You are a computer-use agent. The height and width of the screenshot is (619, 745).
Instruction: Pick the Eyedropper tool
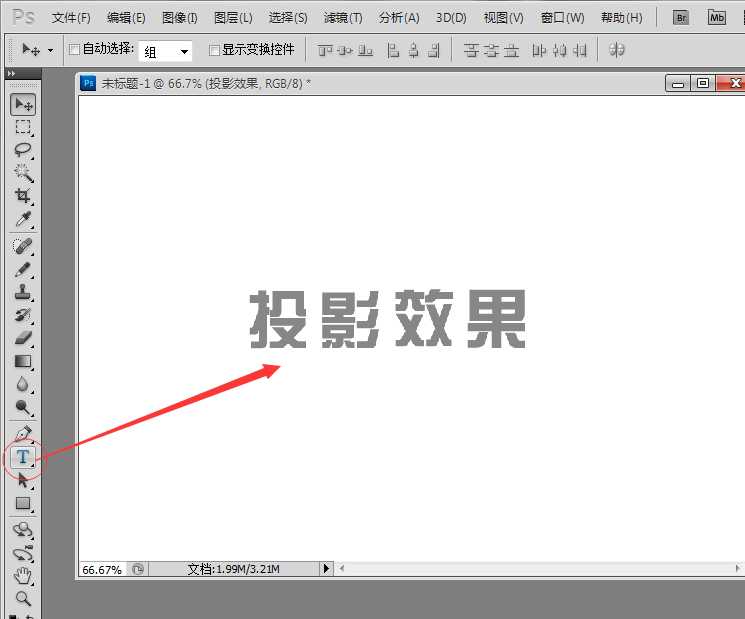tap(23, 219)
